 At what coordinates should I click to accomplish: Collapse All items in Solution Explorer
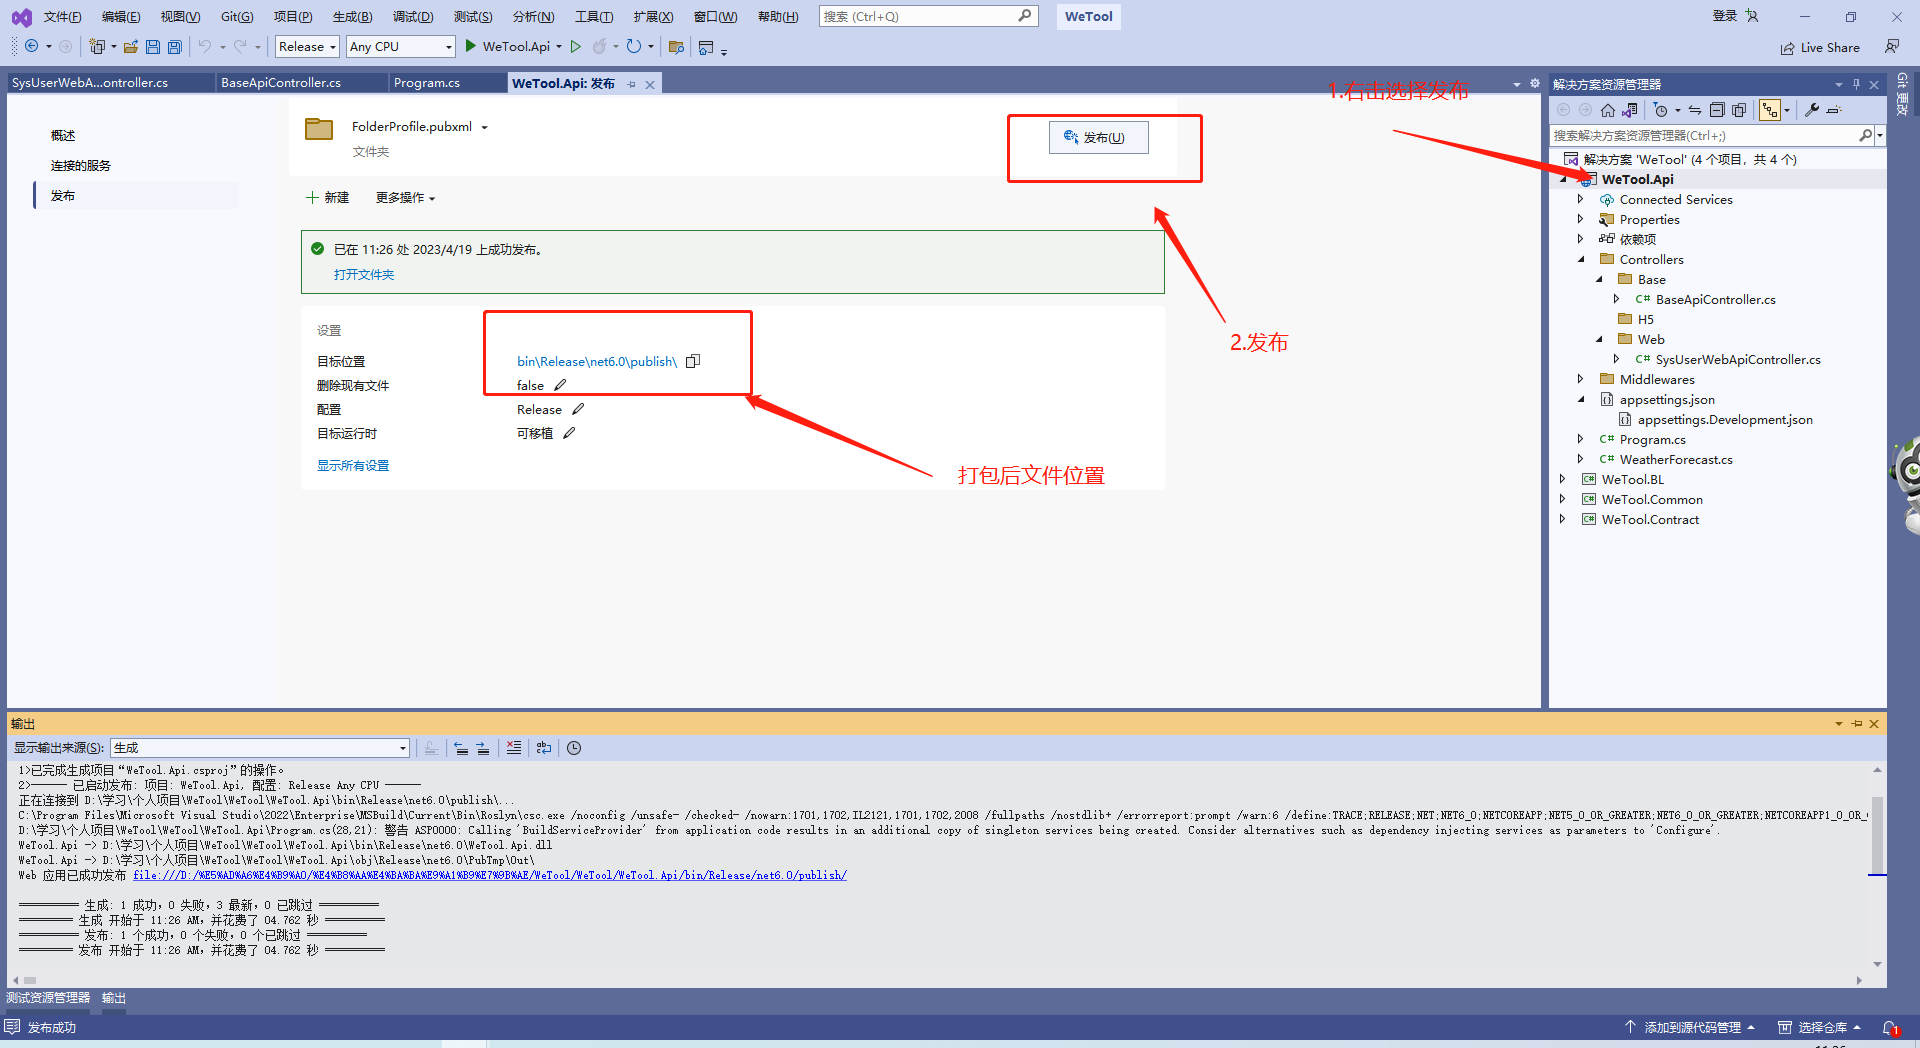point(1716,110)
